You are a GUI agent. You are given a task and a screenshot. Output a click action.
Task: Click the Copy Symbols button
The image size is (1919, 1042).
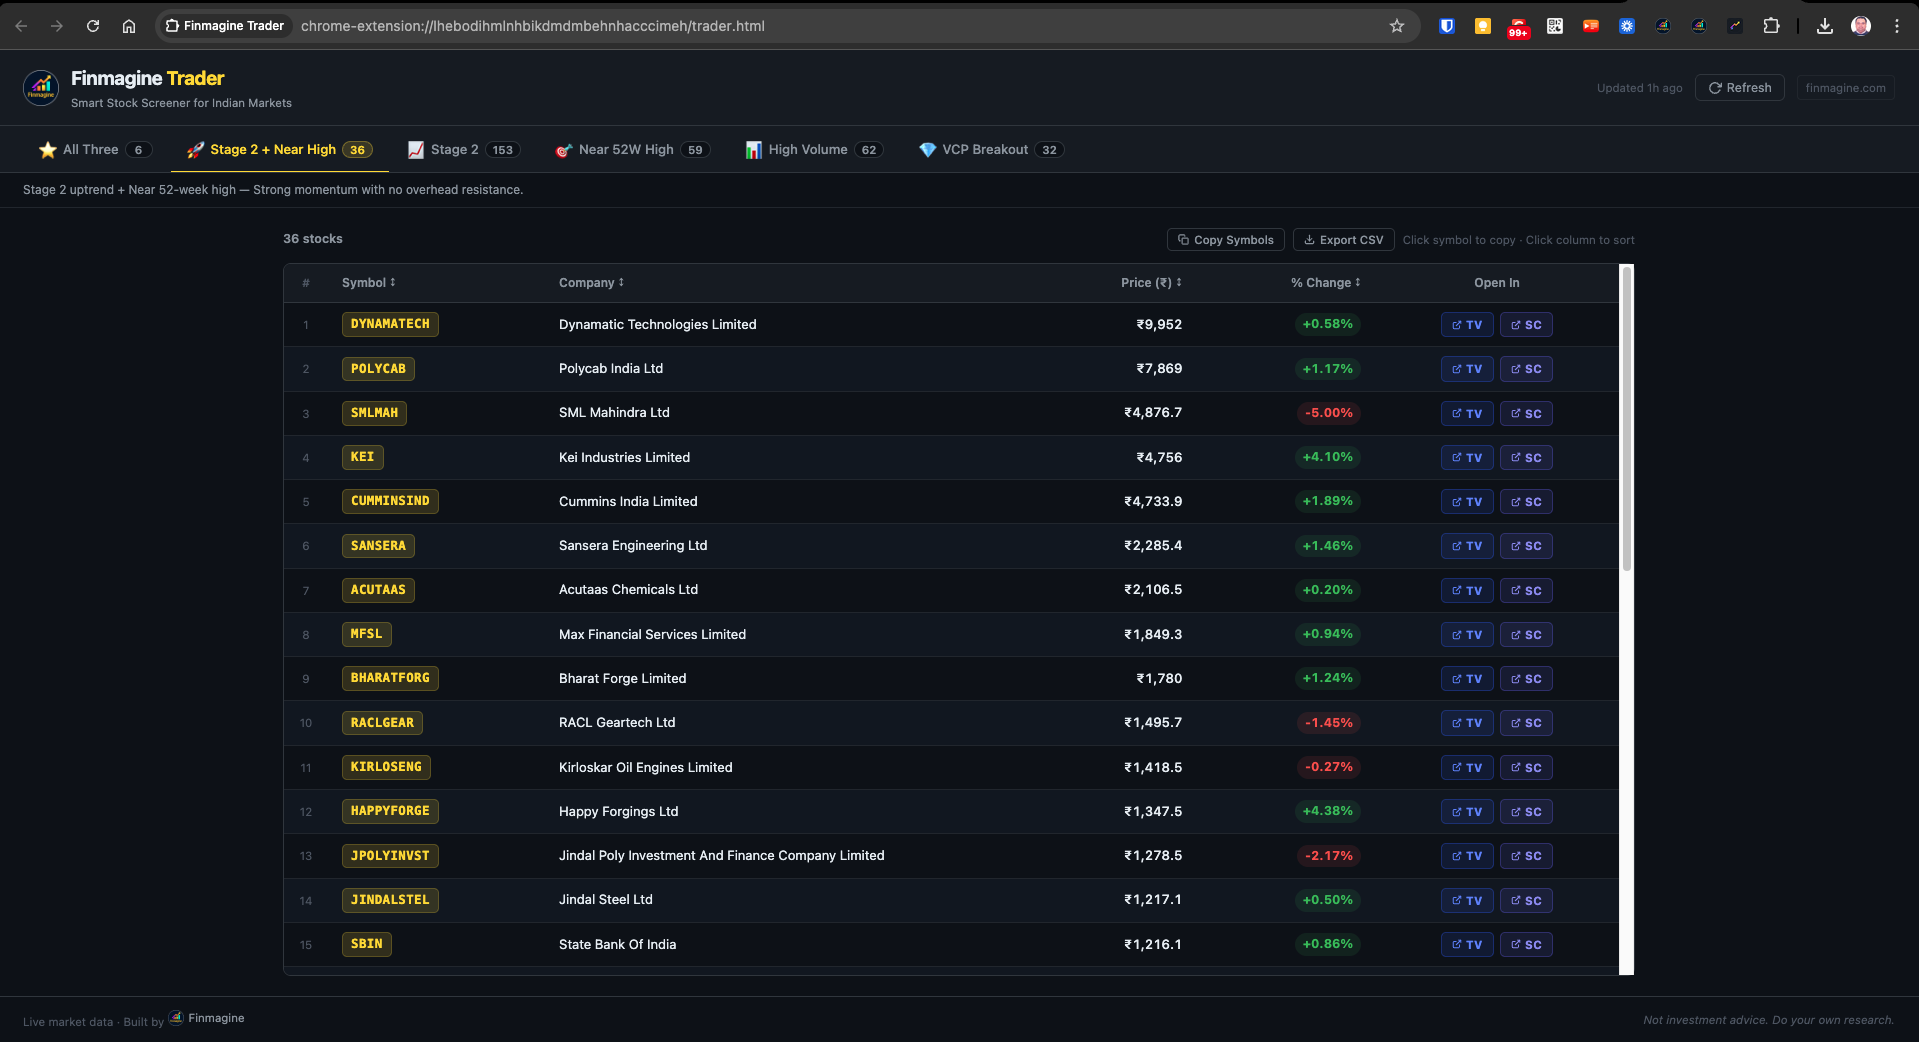(x=1225, y=240)
